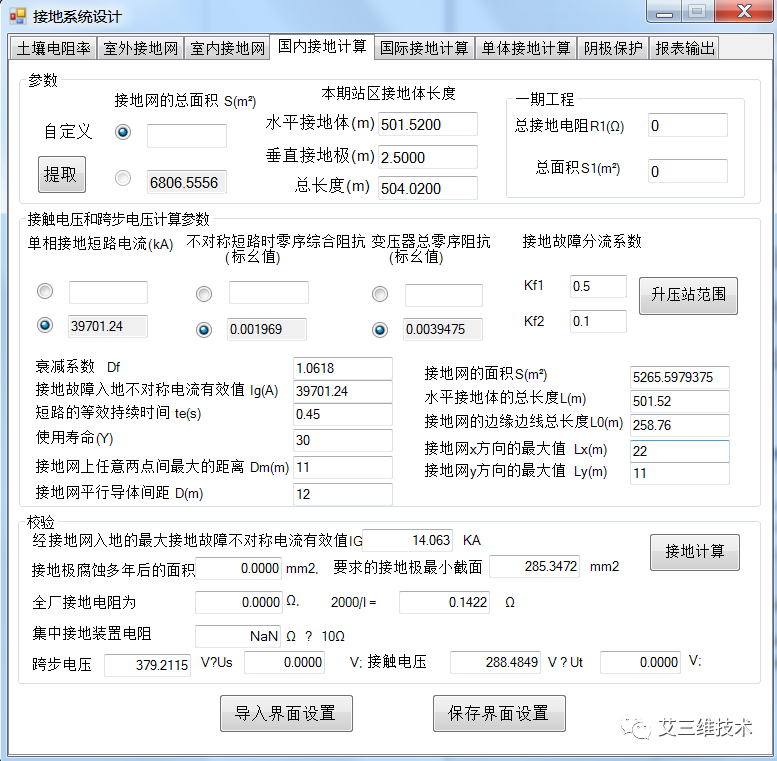
Task: Select the radio button beside 39701.24
Action: click(45, 325)
